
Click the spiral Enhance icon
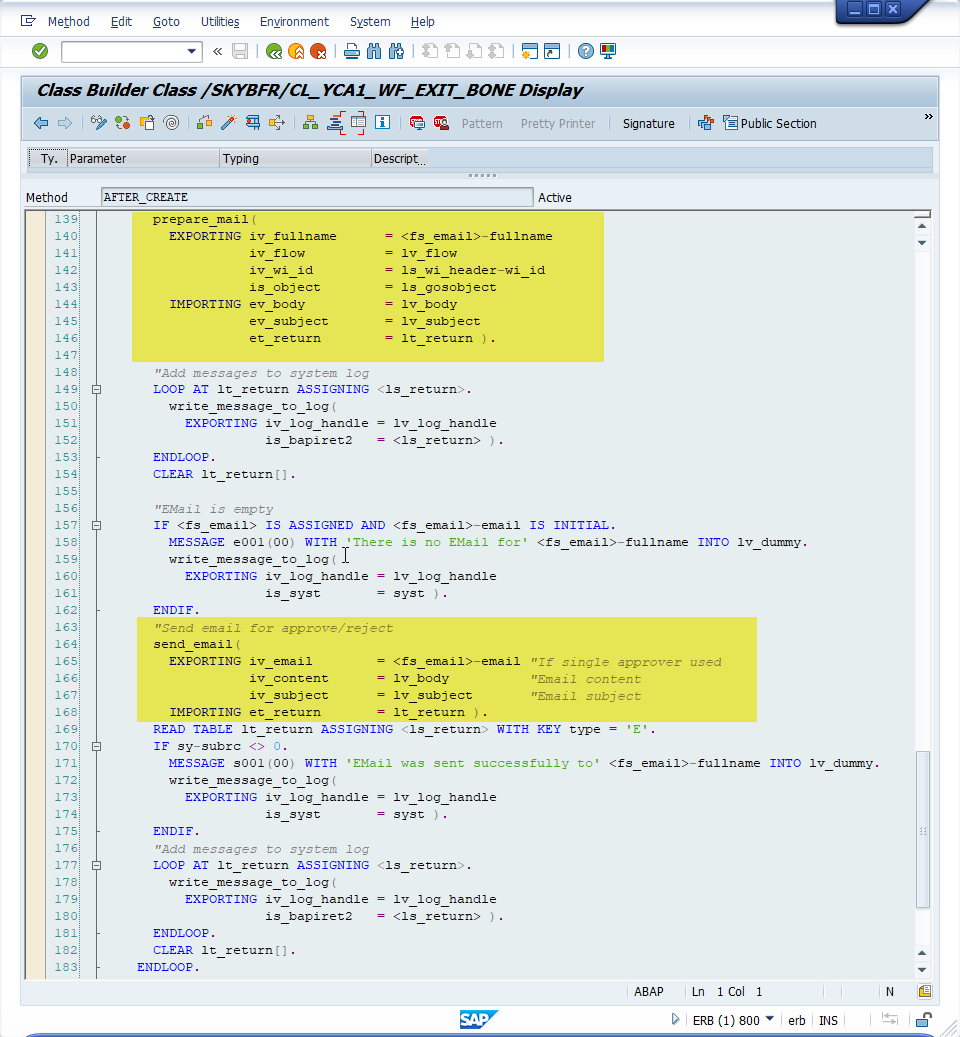pos(171,123)
